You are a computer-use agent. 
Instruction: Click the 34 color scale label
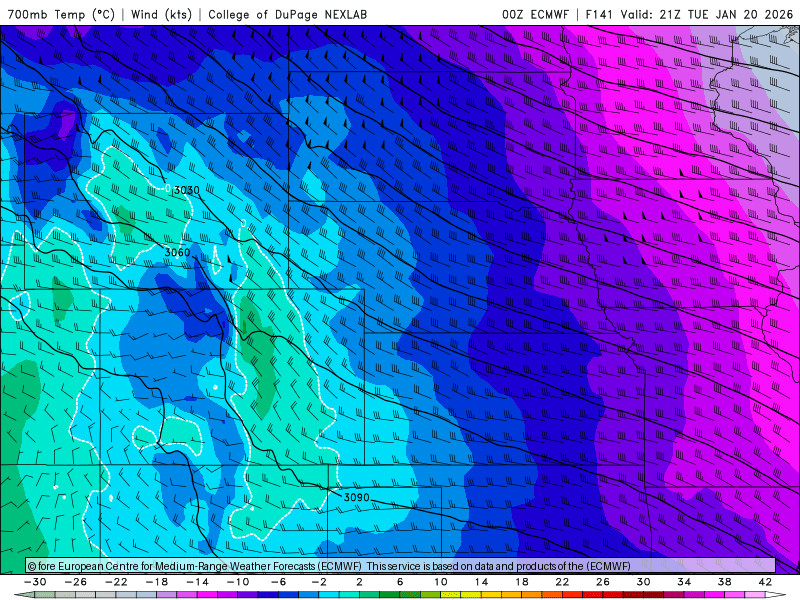click(x=684, y=582)
